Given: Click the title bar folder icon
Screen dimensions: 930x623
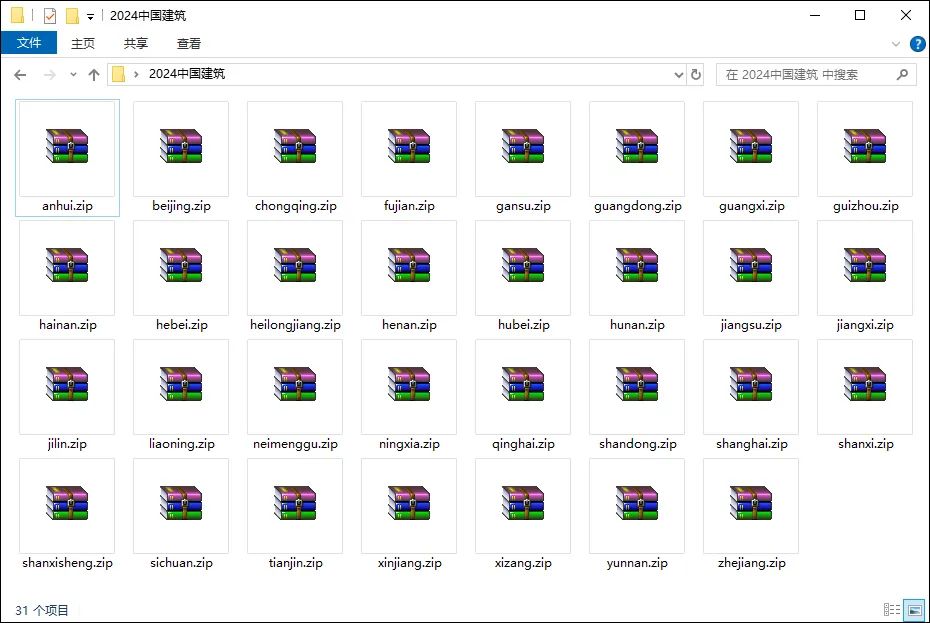Looking at the screenshot, I should 18,15.
